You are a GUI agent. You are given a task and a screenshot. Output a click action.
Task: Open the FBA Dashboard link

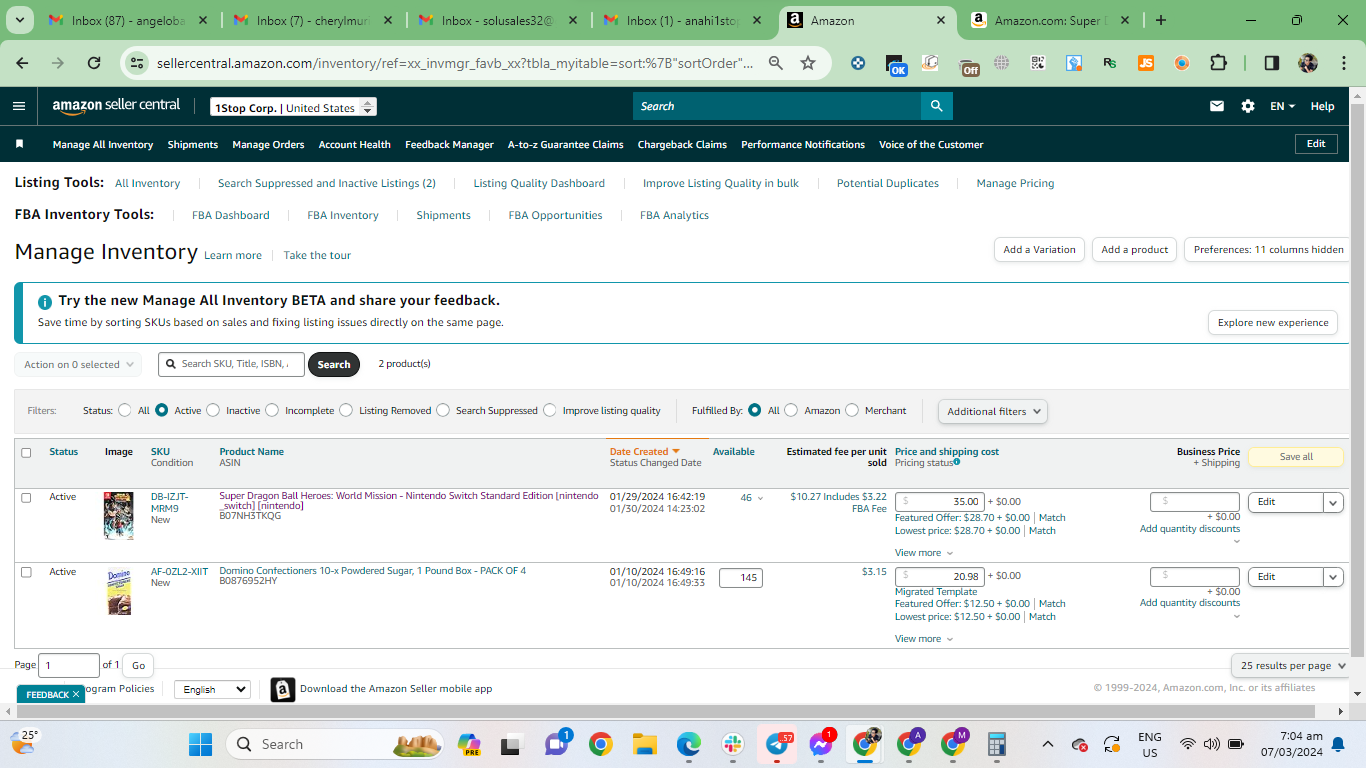231,215
